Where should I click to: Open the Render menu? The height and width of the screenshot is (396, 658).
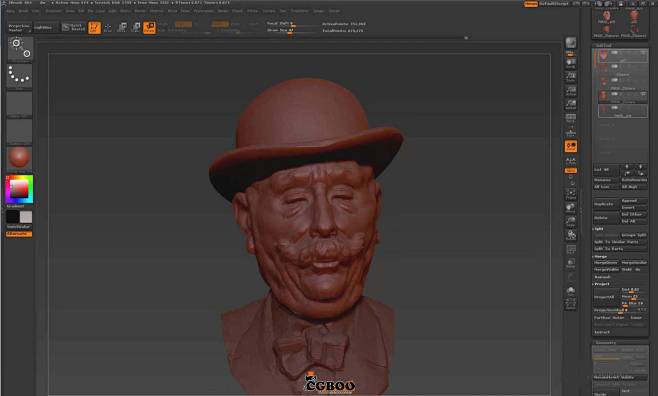(x=222, y=11)
